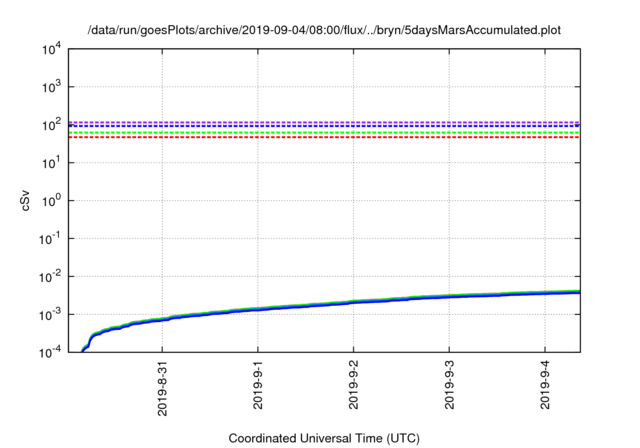Click the 2019-9-1 date tick label
This screenshot has width=640, height=448.
coord(258,385)
